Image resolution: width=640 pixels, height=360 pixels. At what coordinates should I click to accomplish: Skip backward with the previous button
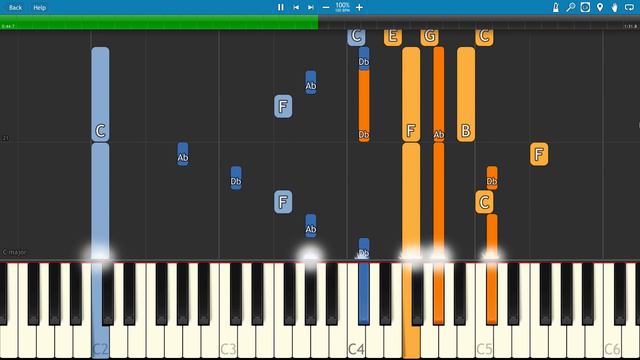[x=296, y=7]
